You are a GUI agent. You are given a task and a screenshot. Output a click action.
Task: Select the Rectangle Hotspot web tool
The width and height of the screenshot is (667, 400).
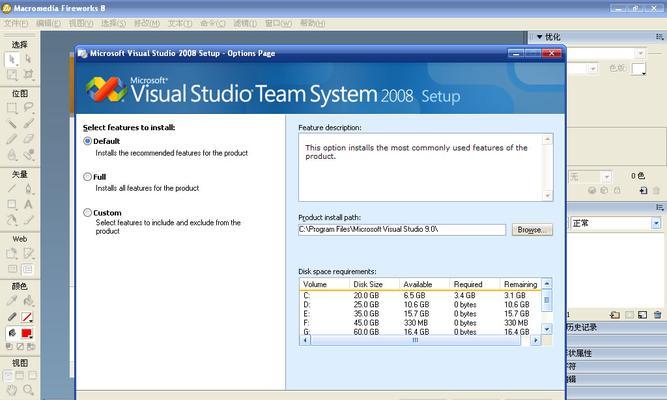click(12, 254)
